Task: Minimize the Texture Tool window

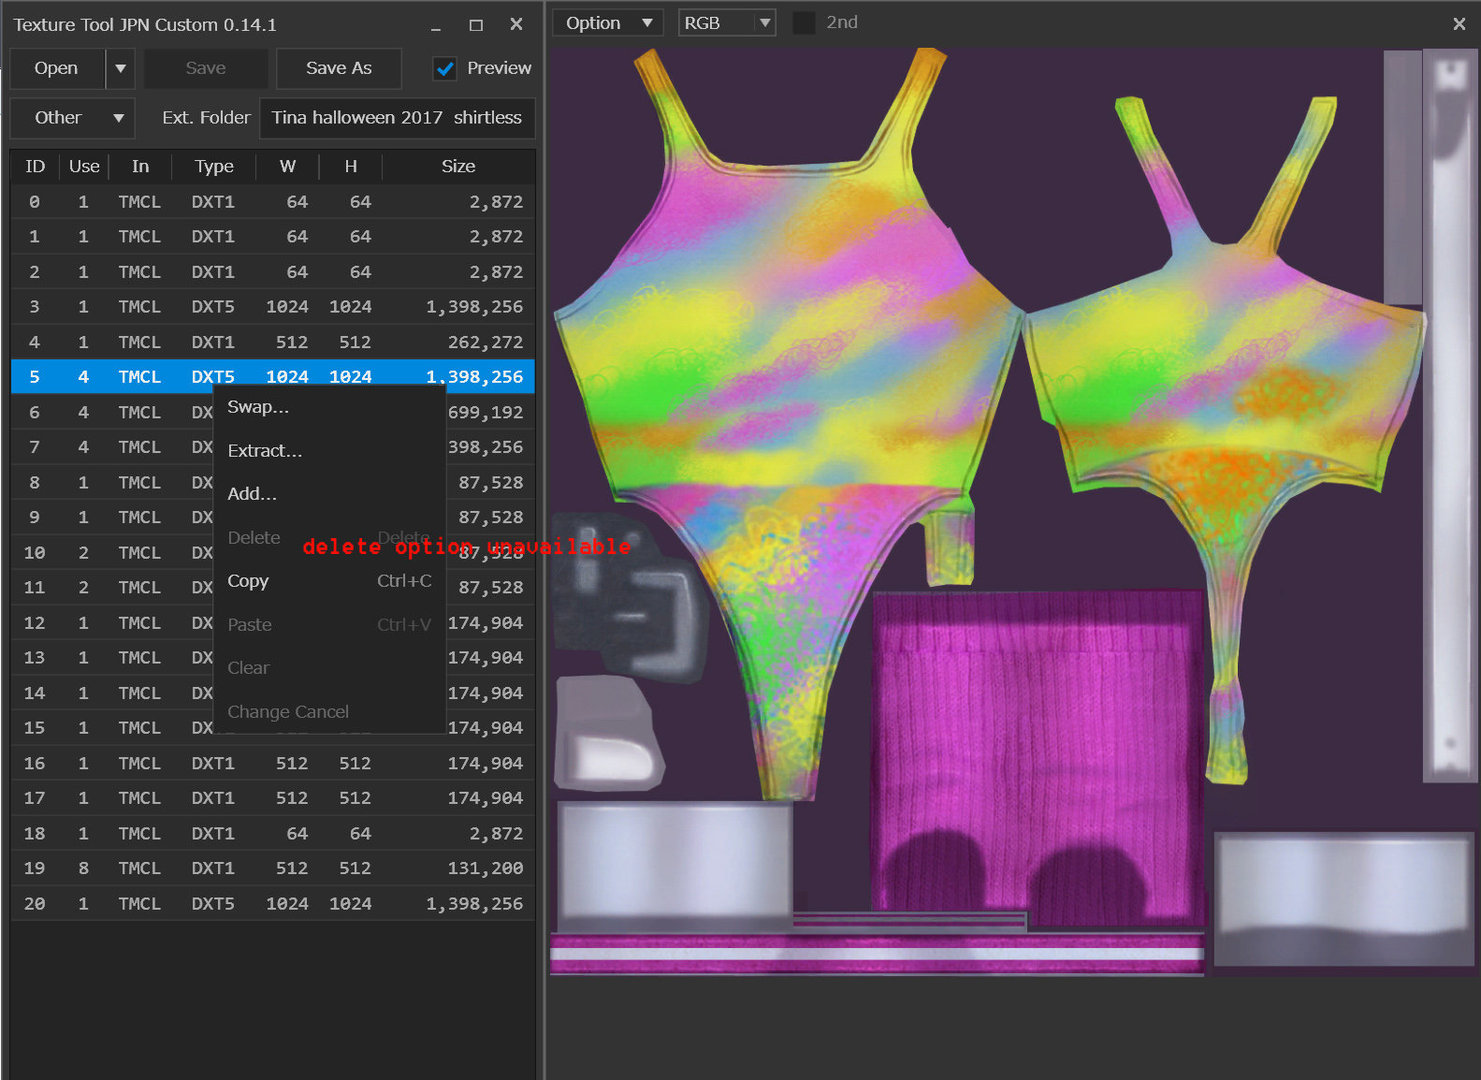Action: click(436, 25)
